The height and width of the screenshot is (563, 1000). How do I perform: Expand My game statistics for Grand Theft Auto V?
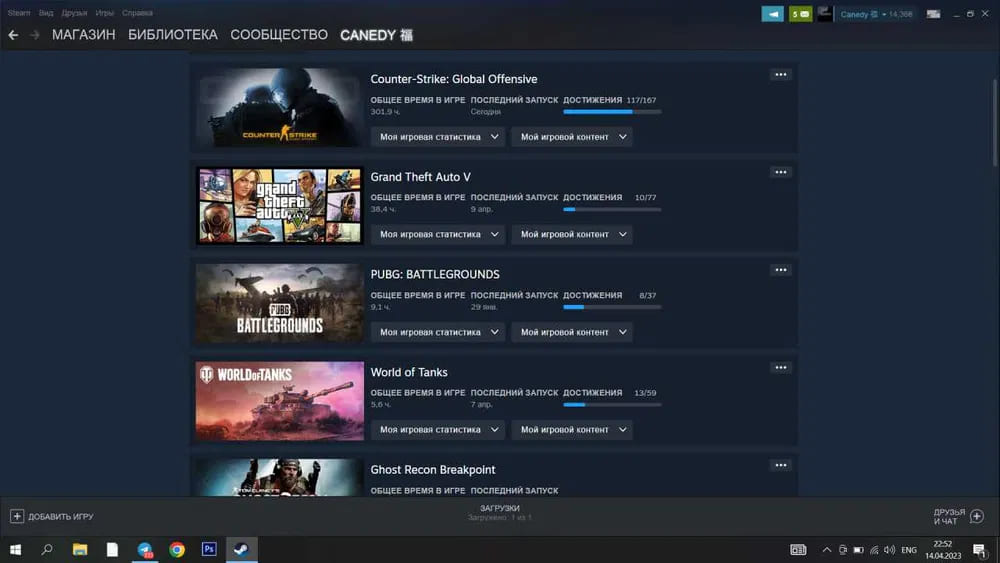(x=438, y=234)
